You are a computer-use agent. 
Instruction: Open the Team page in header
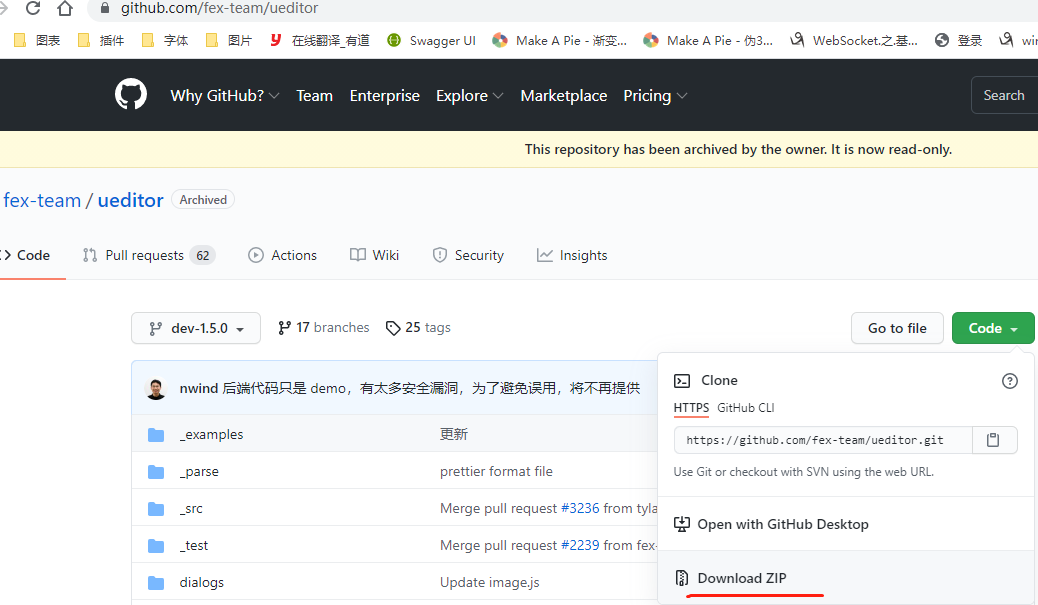pyautogui.click(x=314, y=96)
